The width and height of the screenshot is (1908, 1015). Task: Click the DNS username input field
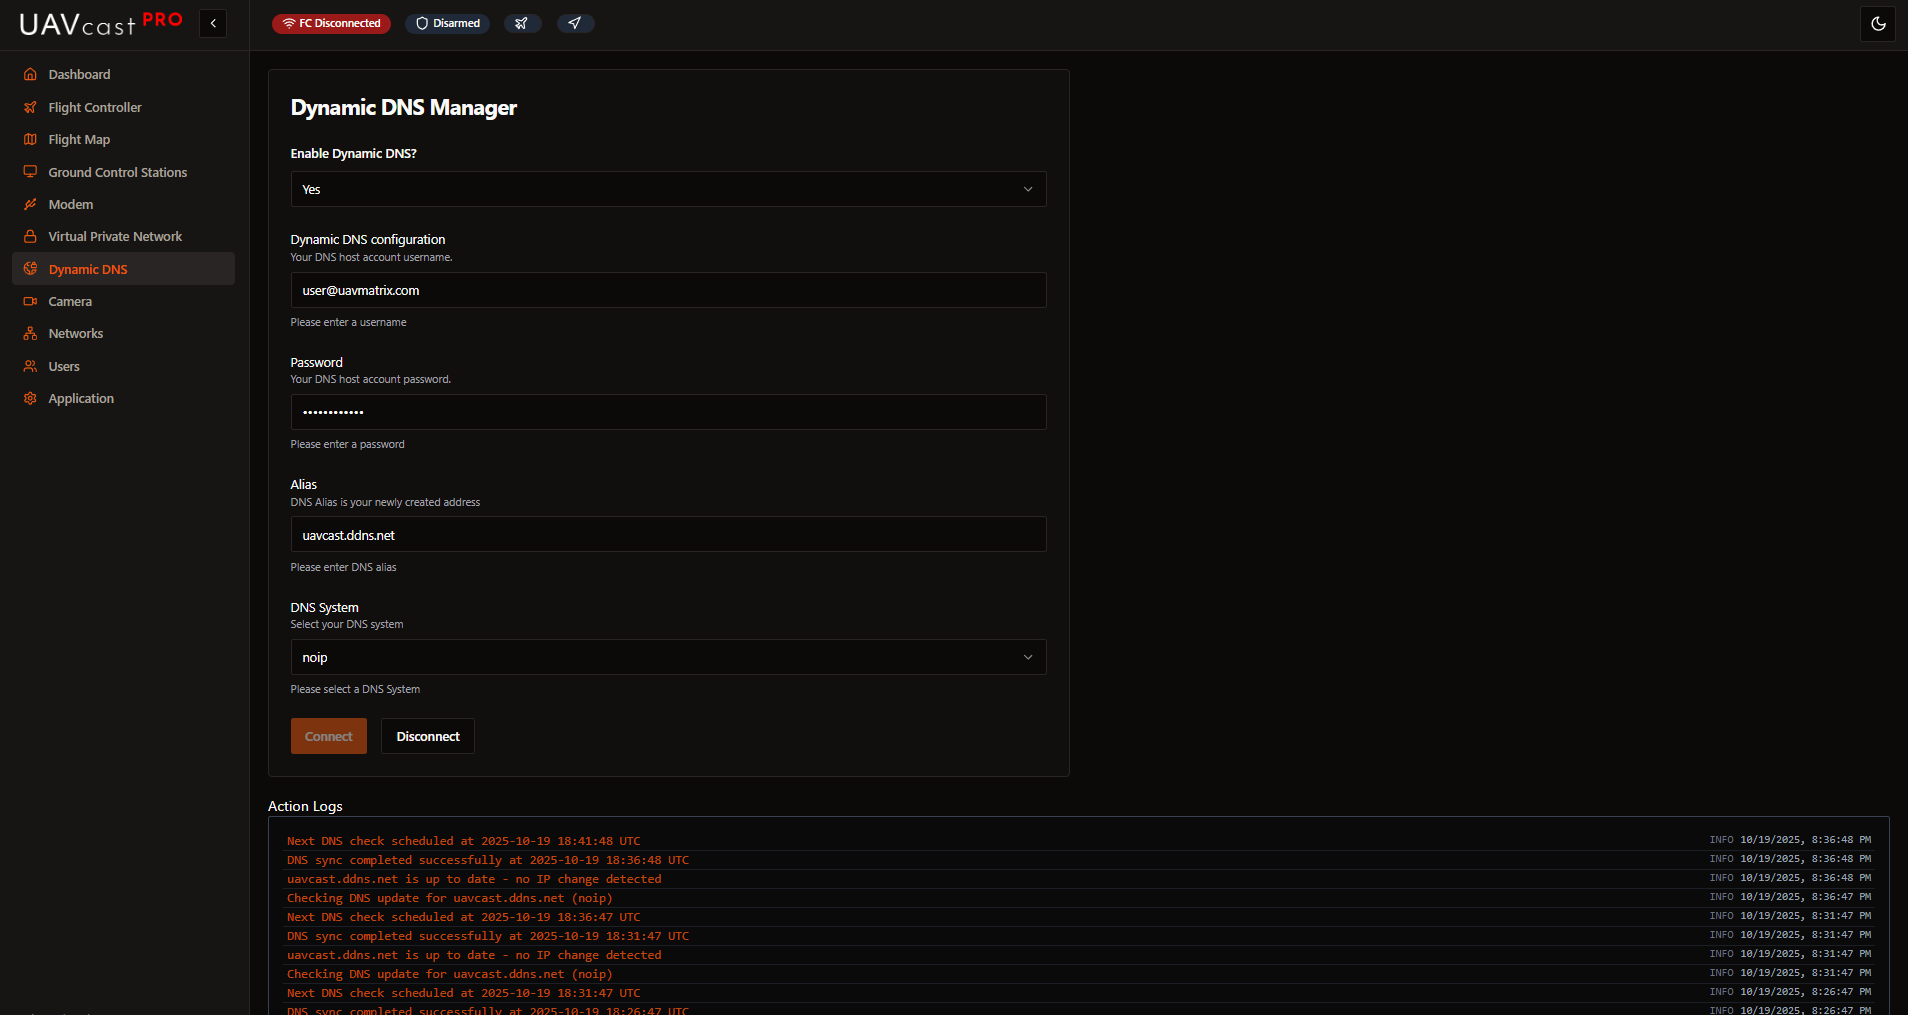point(668,290)
